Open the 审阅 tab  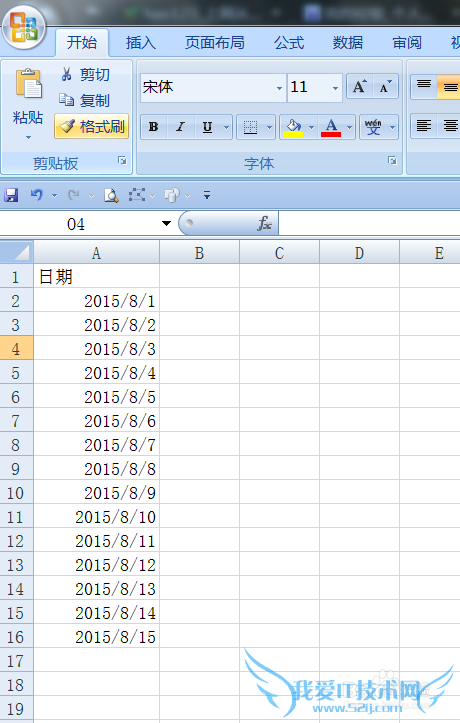click(x=407, y=43)
